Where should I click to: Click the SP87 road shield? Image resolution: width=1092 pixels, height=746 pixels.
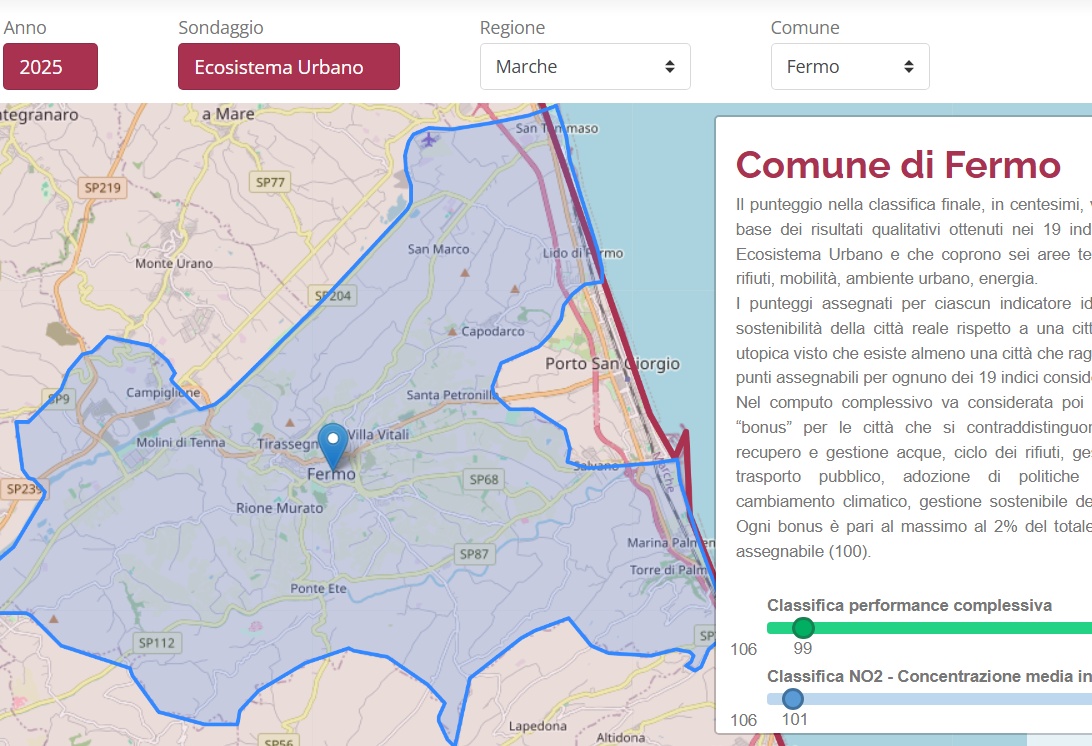point(474,553)
